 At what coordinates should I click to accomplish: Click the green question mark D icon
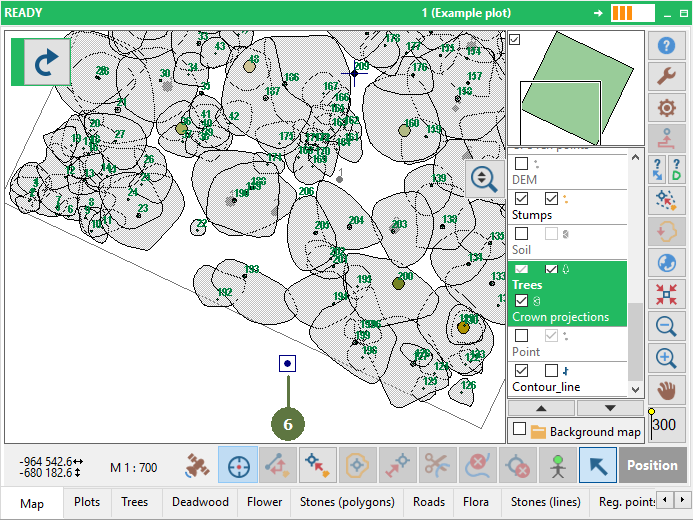(x=676, y=170)
